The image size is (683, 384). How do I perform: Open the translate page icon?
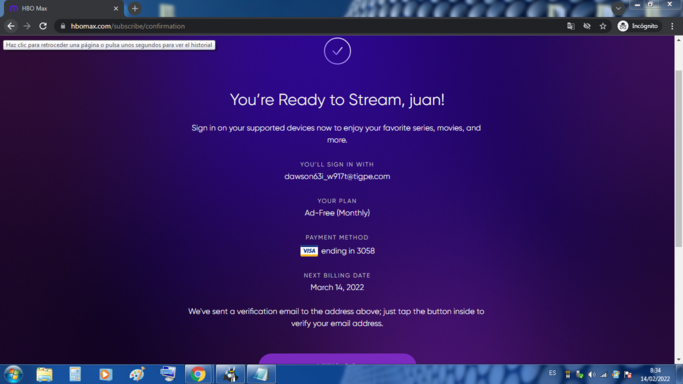(571, 26)
